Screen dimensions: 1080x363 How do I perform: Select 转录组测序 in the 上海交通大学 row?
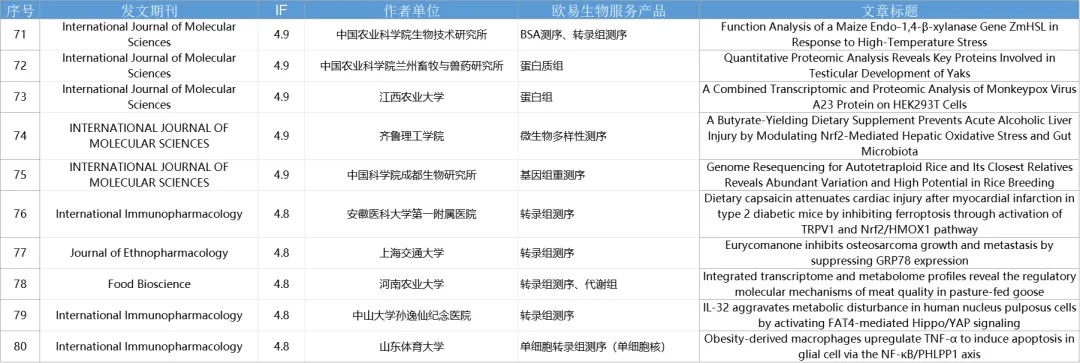(x=609, y=253)
